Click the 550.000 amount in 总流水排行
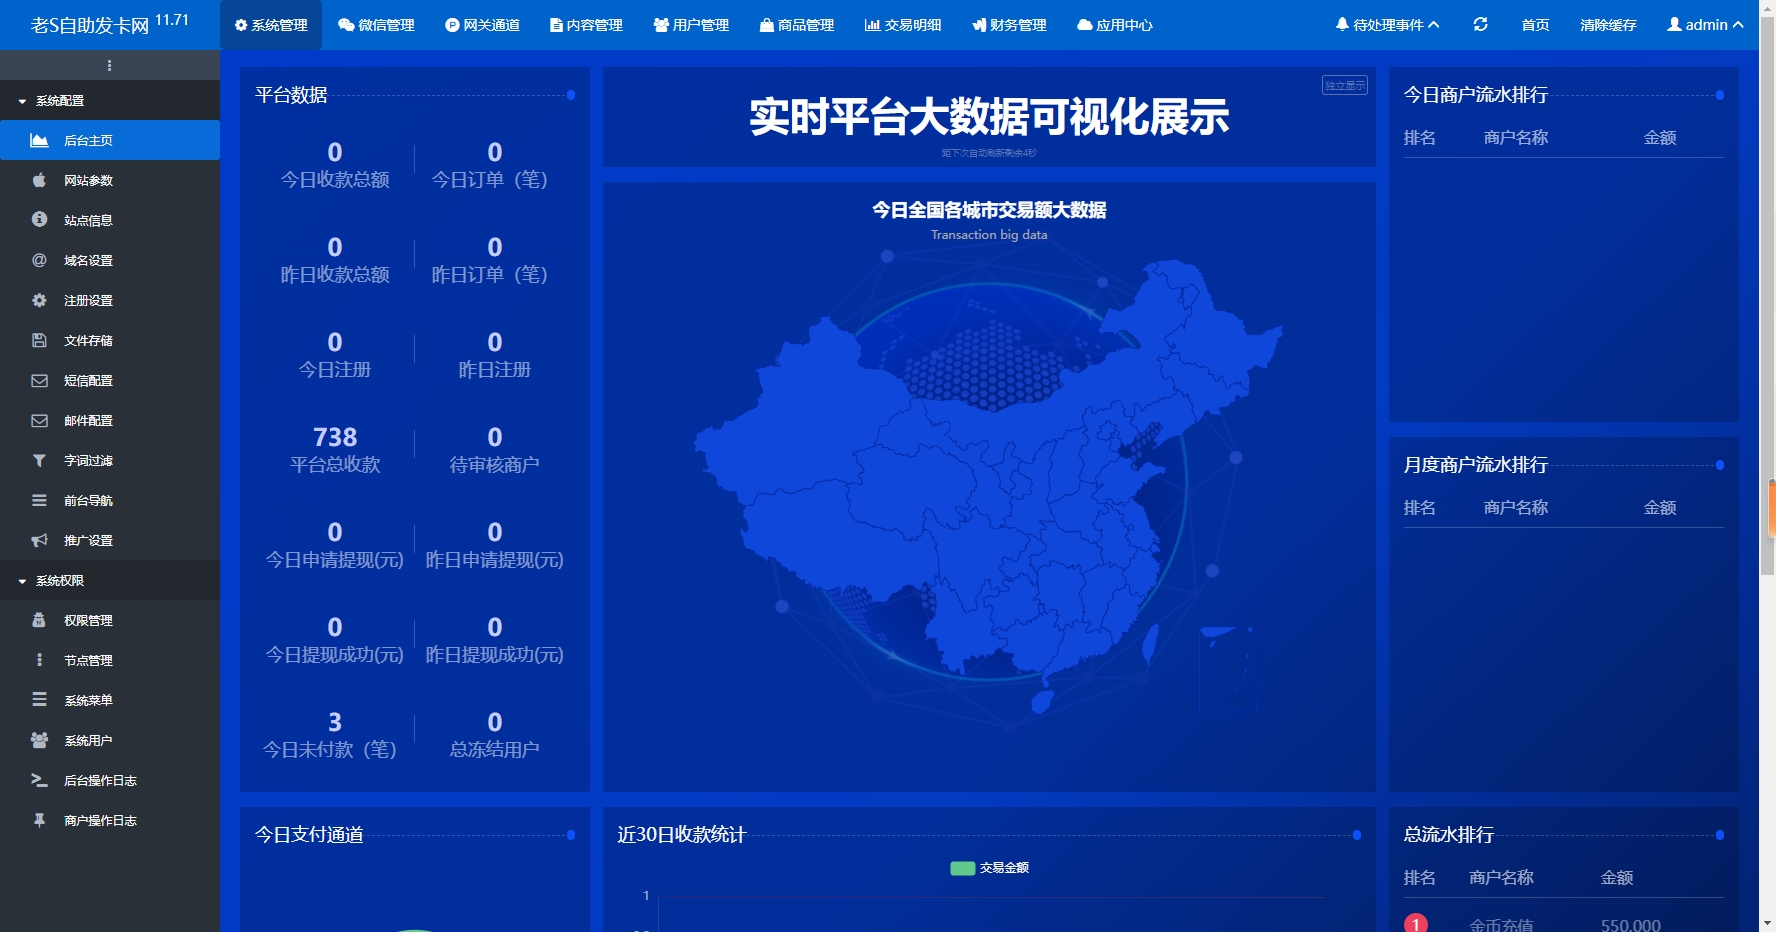Screen dimensions: 1776x932 click(1630, 925)
